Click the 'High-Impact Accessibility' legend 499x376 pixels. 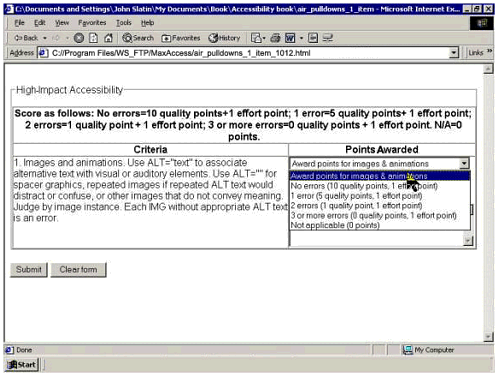[x=69, y=90]
